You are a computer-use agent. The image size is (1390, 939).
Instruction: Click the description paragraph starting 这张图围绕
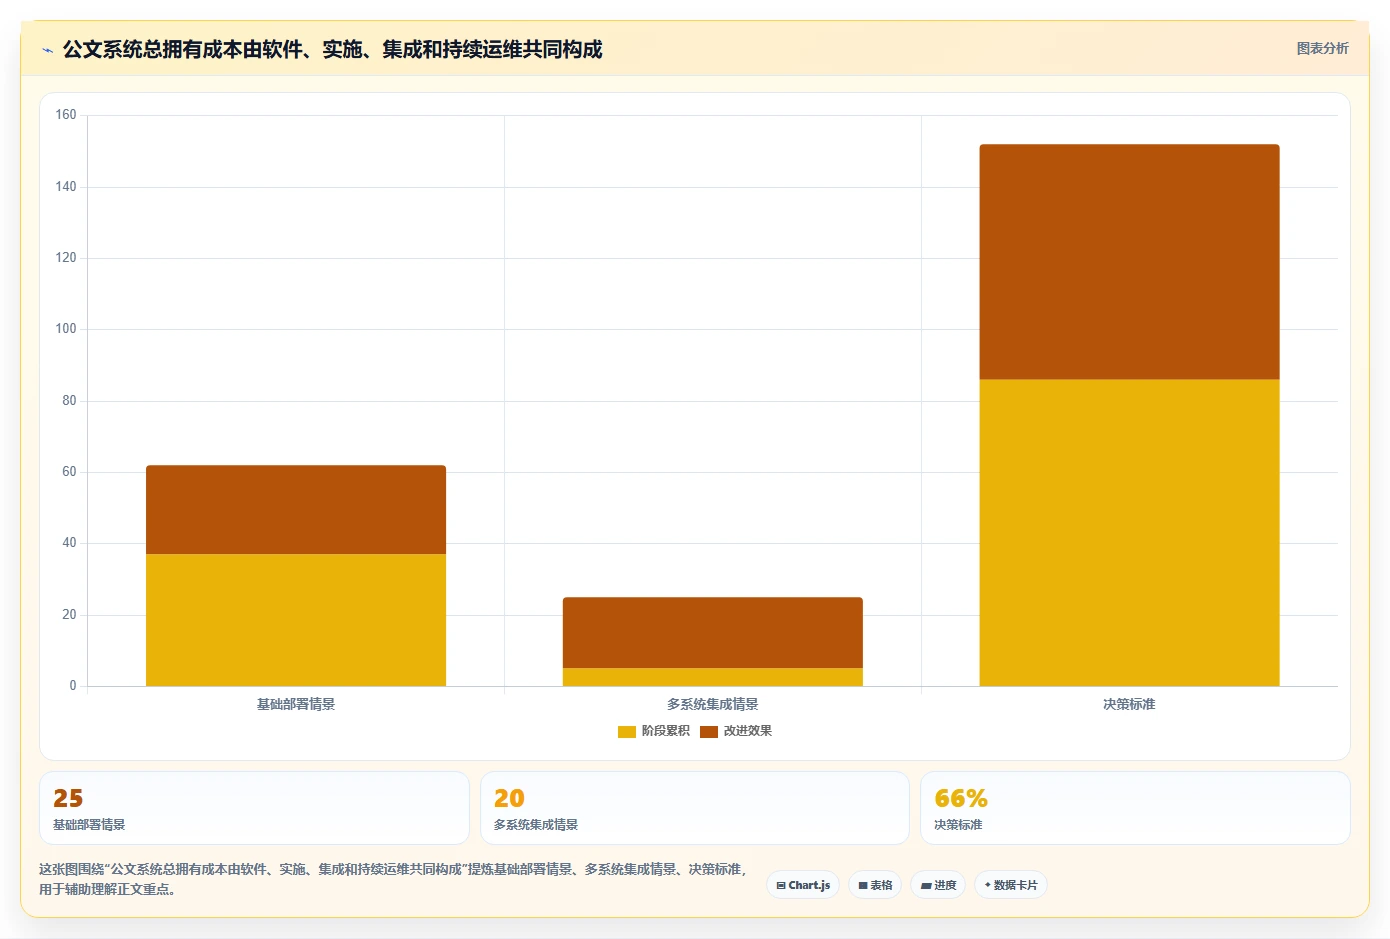pos(393,879)
